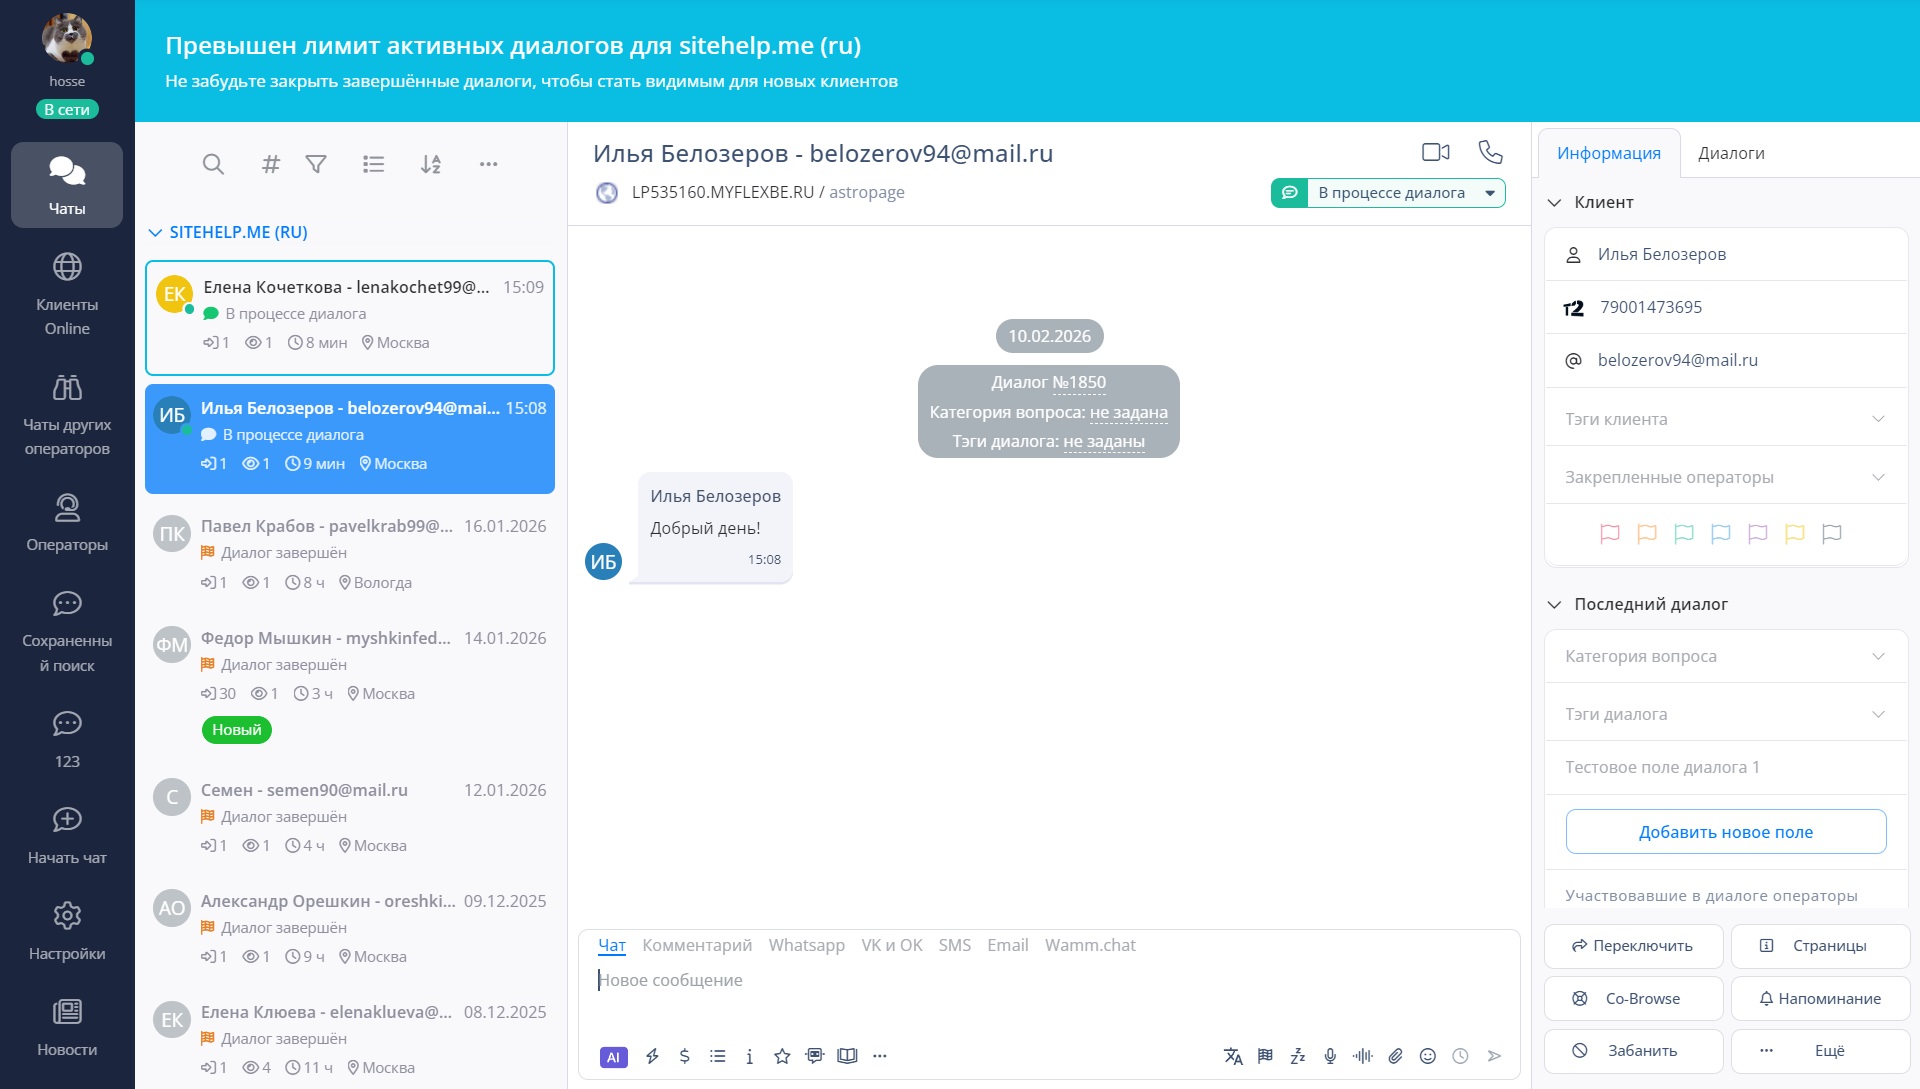Viewport: 1920px width, 1089px height.
Task: Click the 'Забанить' button
Action: (x=1633, y=1051)
